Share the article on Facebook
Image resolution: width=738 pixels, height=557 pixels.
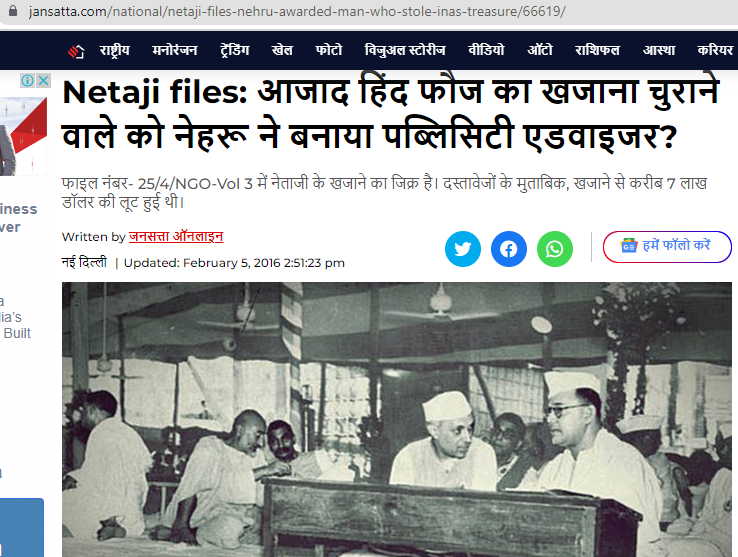[x=509, y=249]
